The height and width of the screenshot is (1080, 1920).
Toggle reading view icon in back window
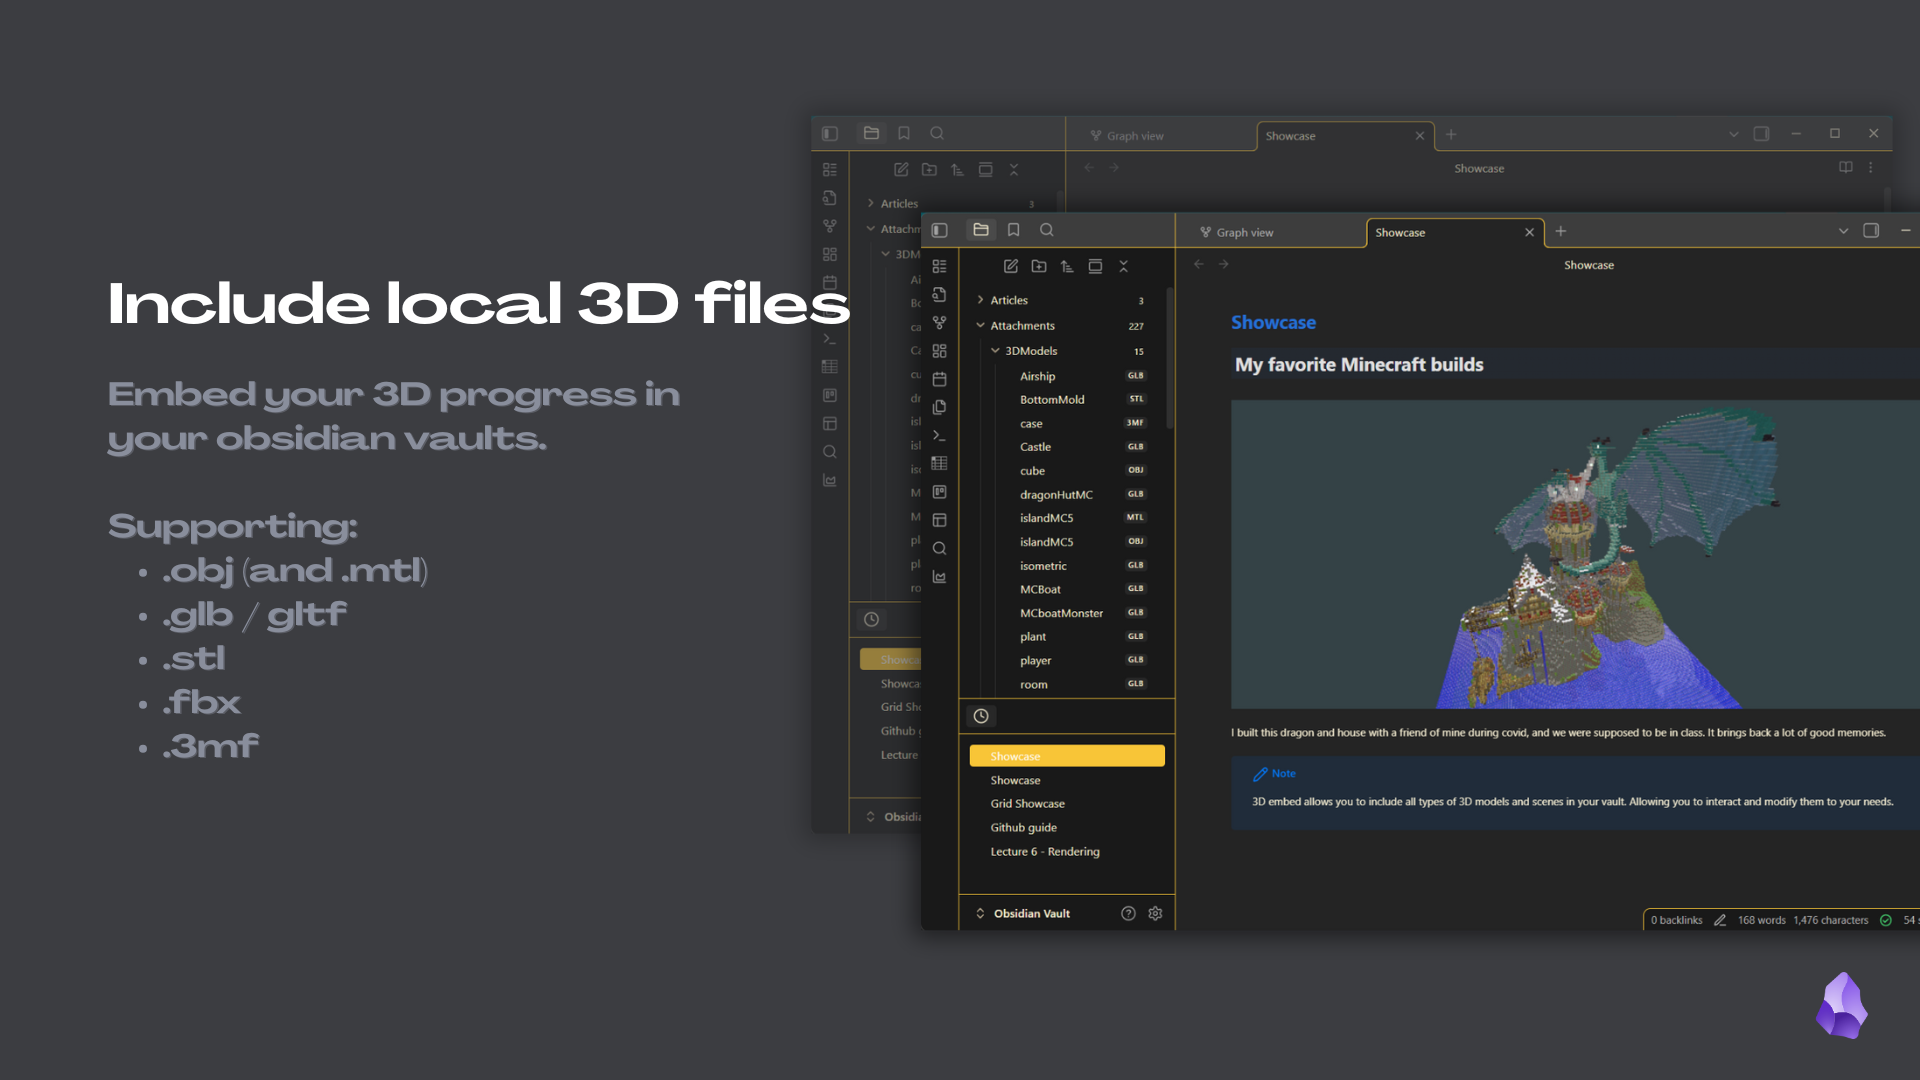click(1846, 167)
